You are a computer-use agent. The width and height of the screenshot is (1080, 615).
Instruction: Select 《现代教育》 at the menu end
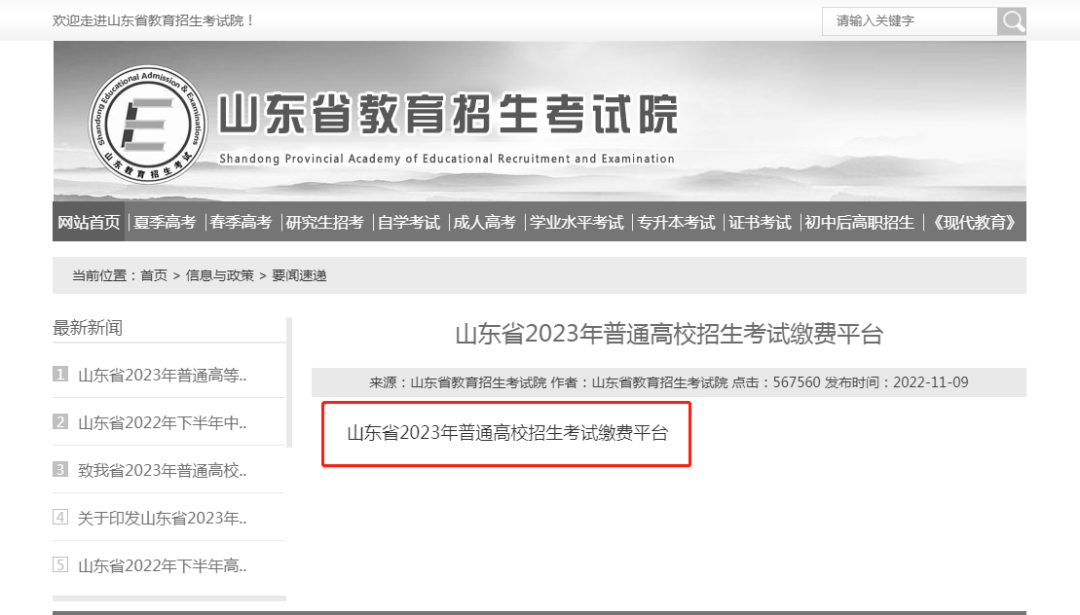[971, 222]
